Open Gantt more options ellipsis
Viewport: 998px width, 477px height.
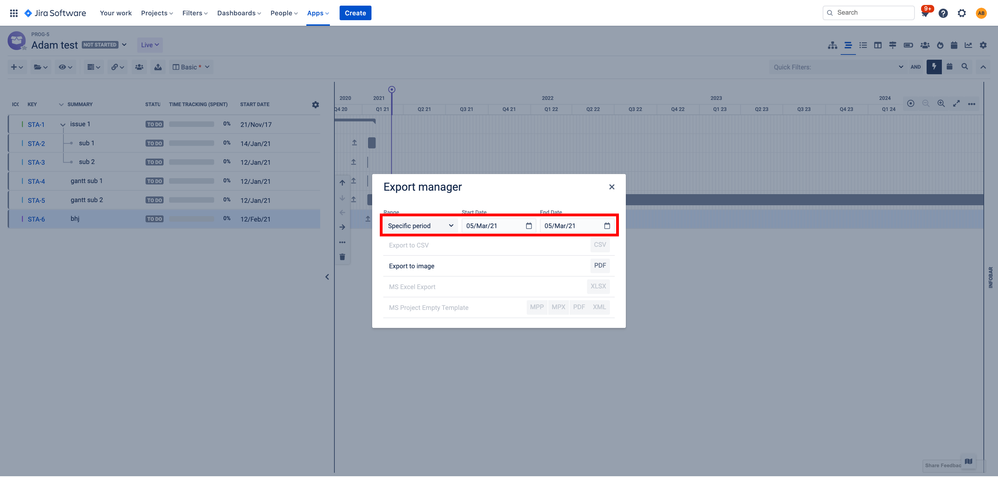pos(971,103)
